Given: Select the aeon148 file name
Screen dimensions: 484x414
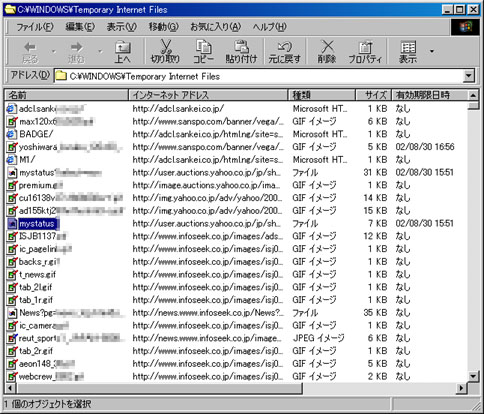Looking at the screenshot, I should (46, 364).
